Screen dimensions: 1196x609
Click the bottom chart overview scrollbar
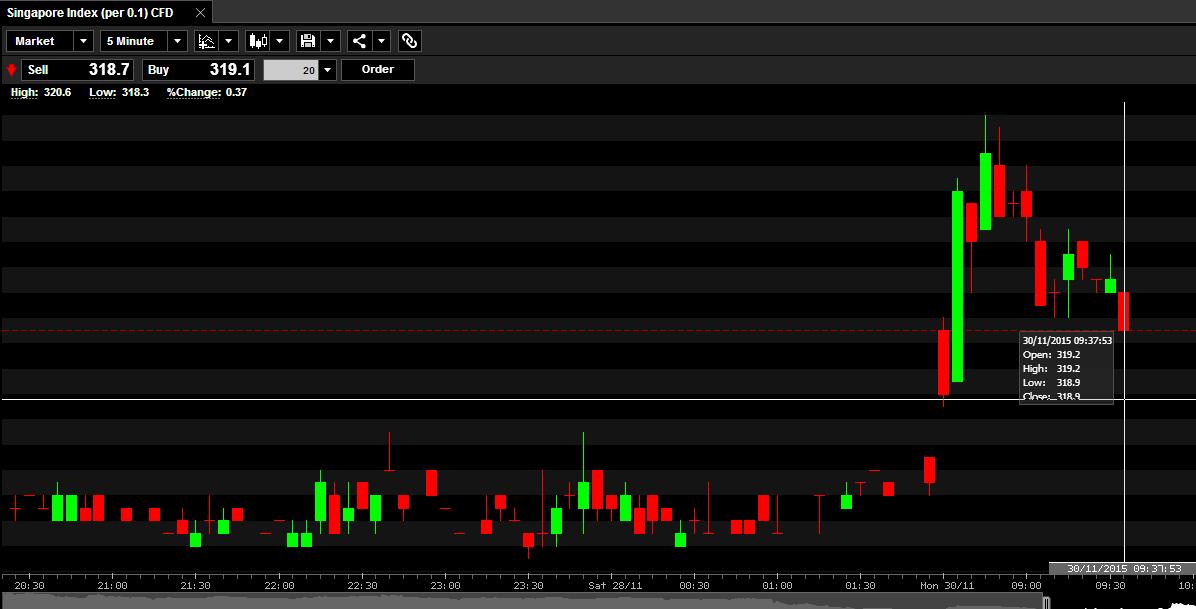coord(525,602)
